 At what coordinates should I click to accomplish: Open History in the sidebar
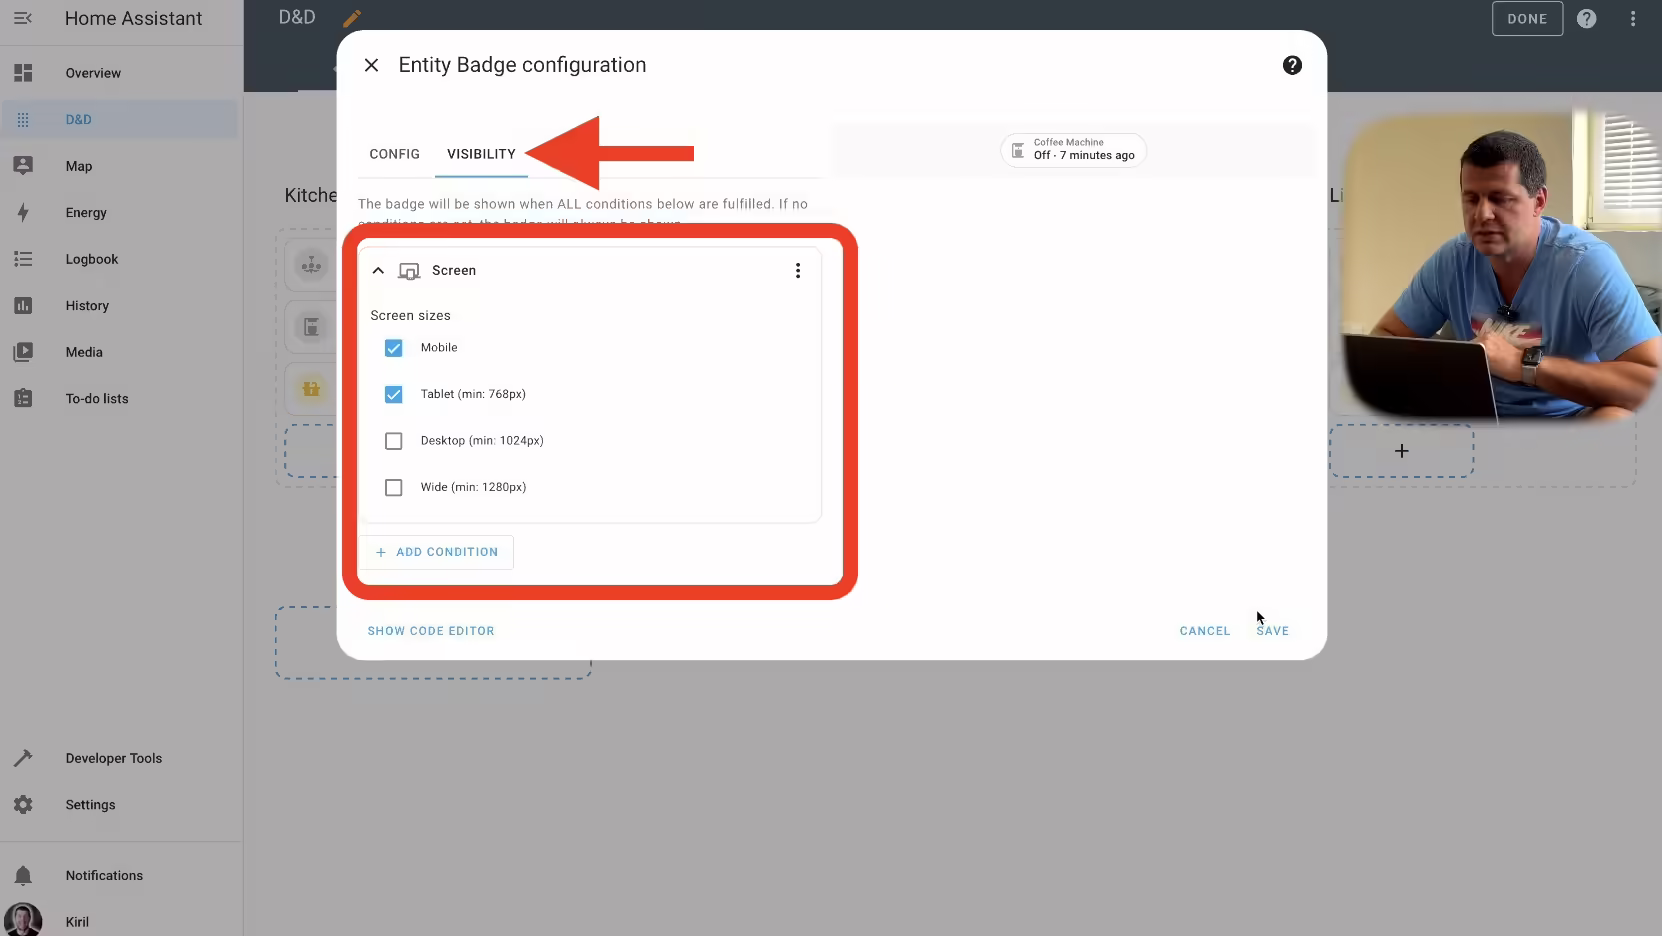(x=120, y=306)
